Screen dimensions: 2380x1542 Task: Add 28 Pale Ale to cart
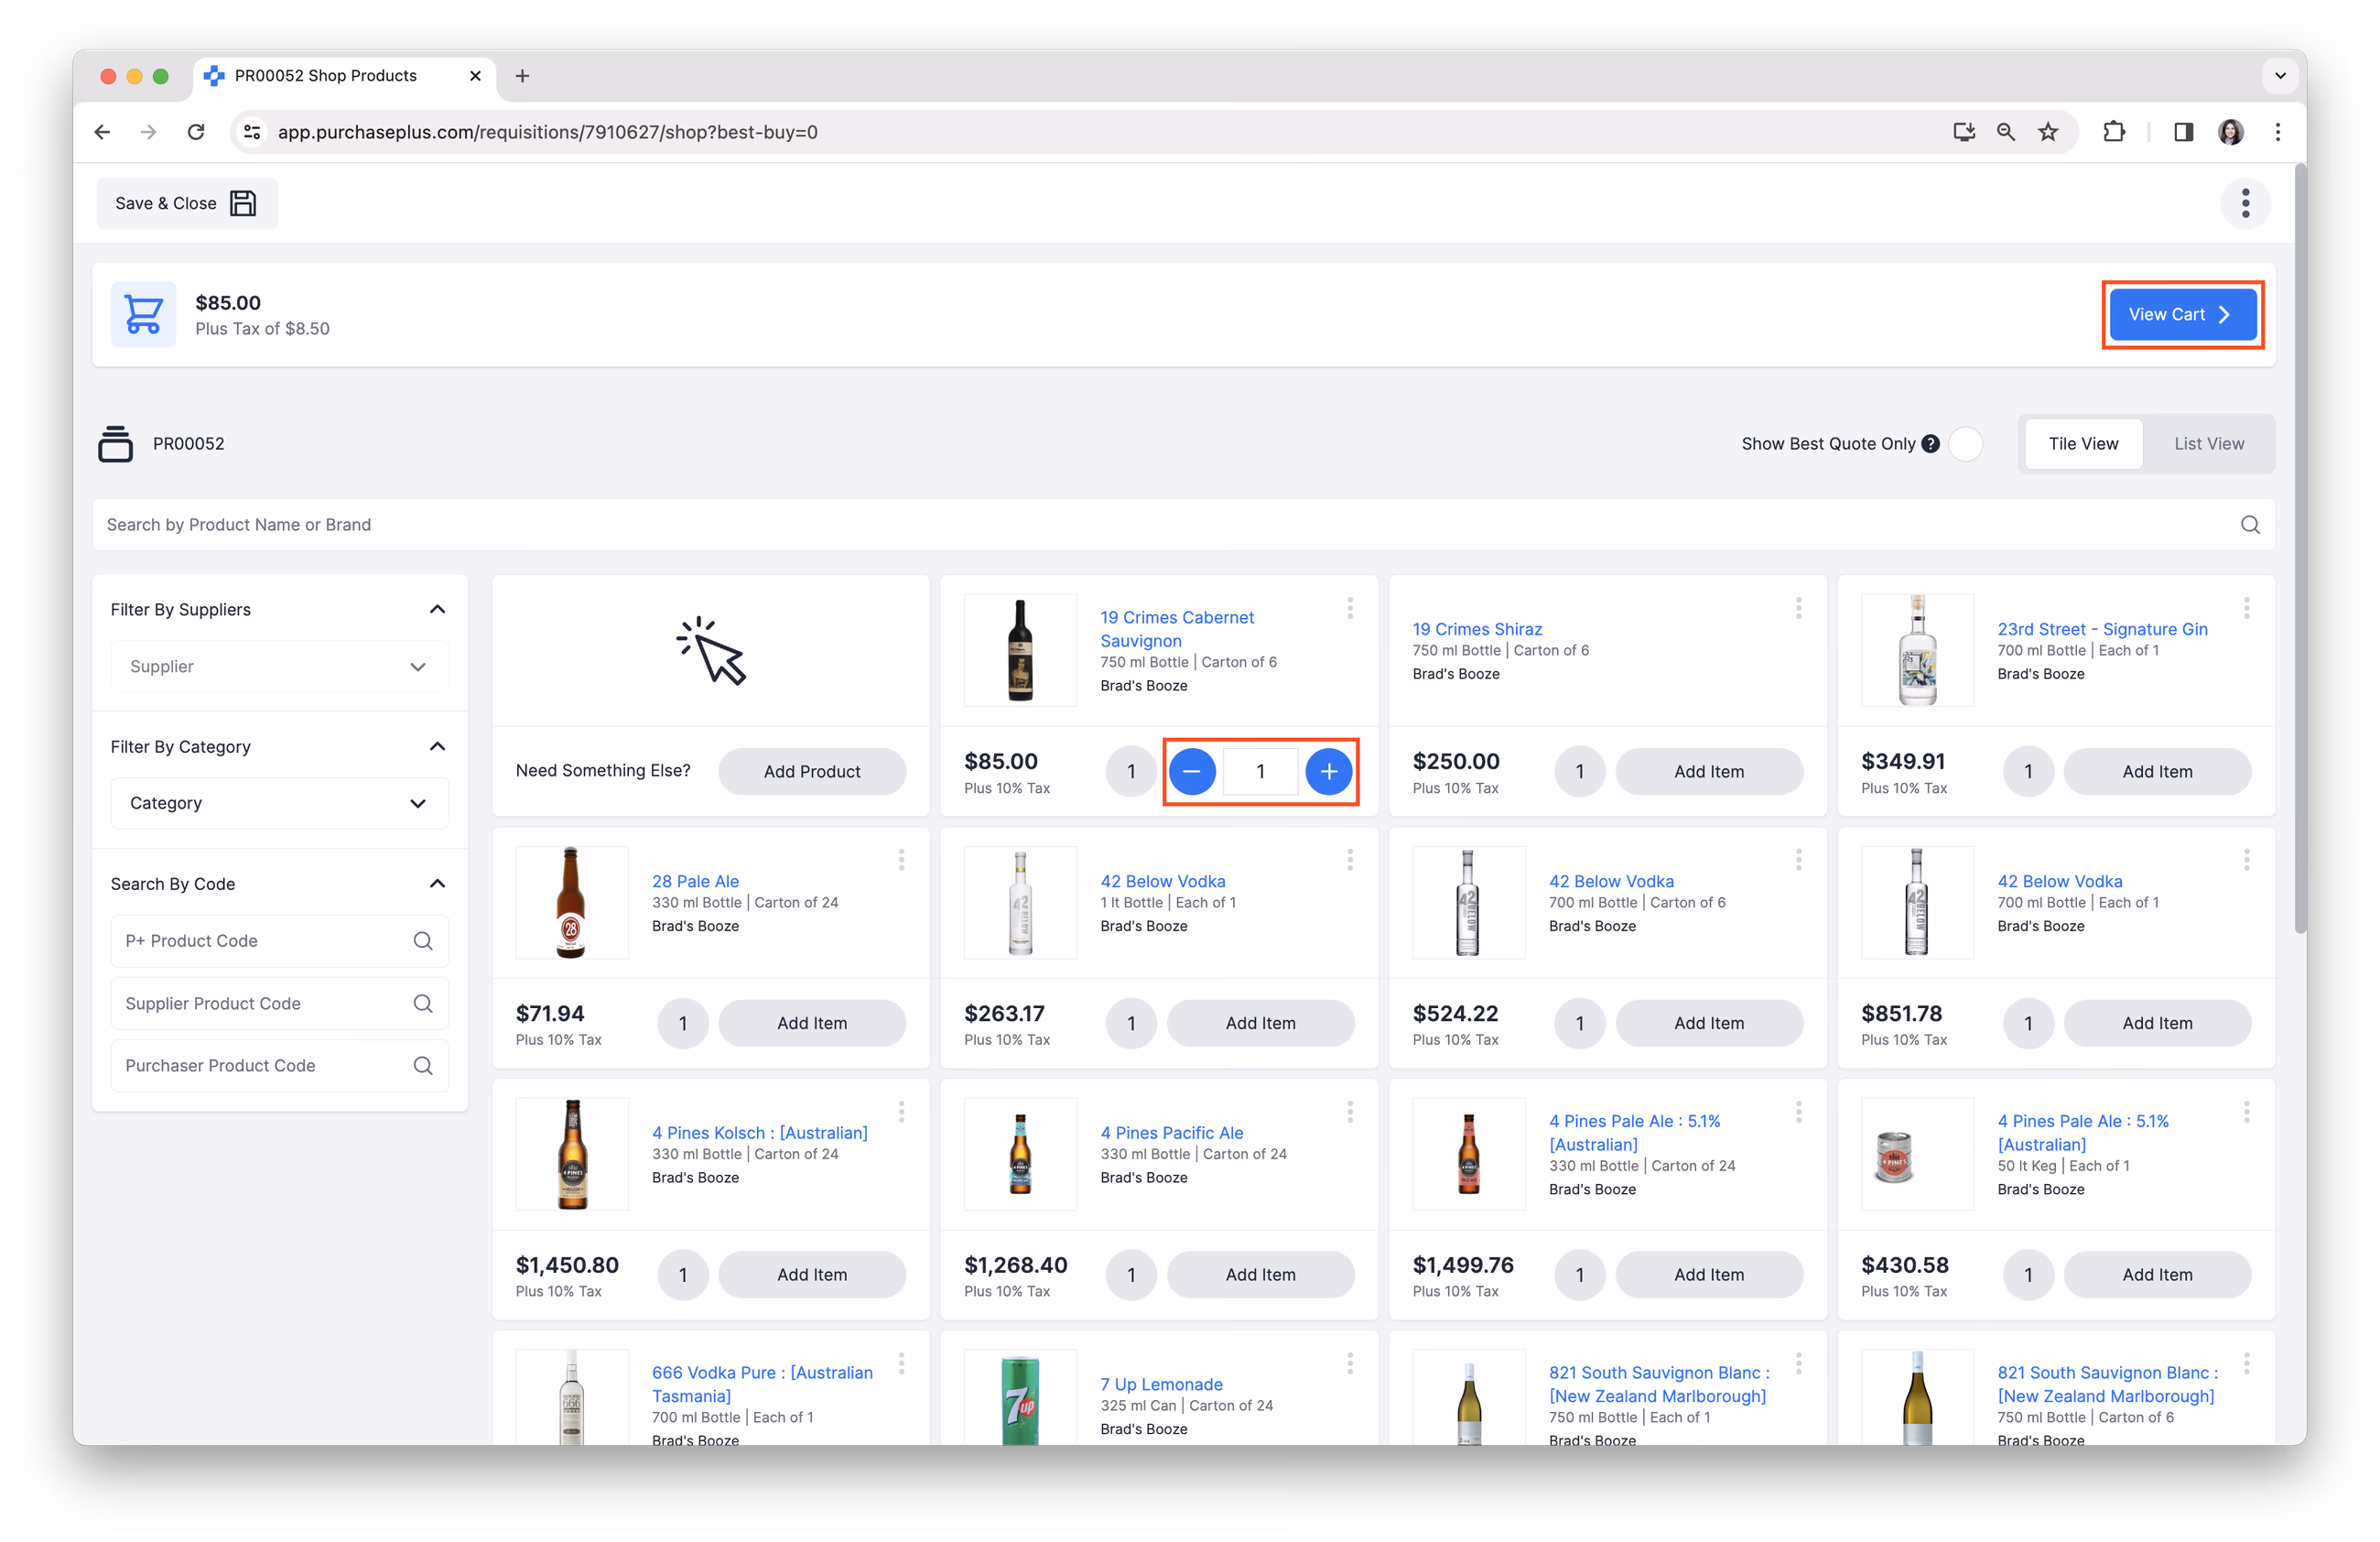coord(811,1023)
